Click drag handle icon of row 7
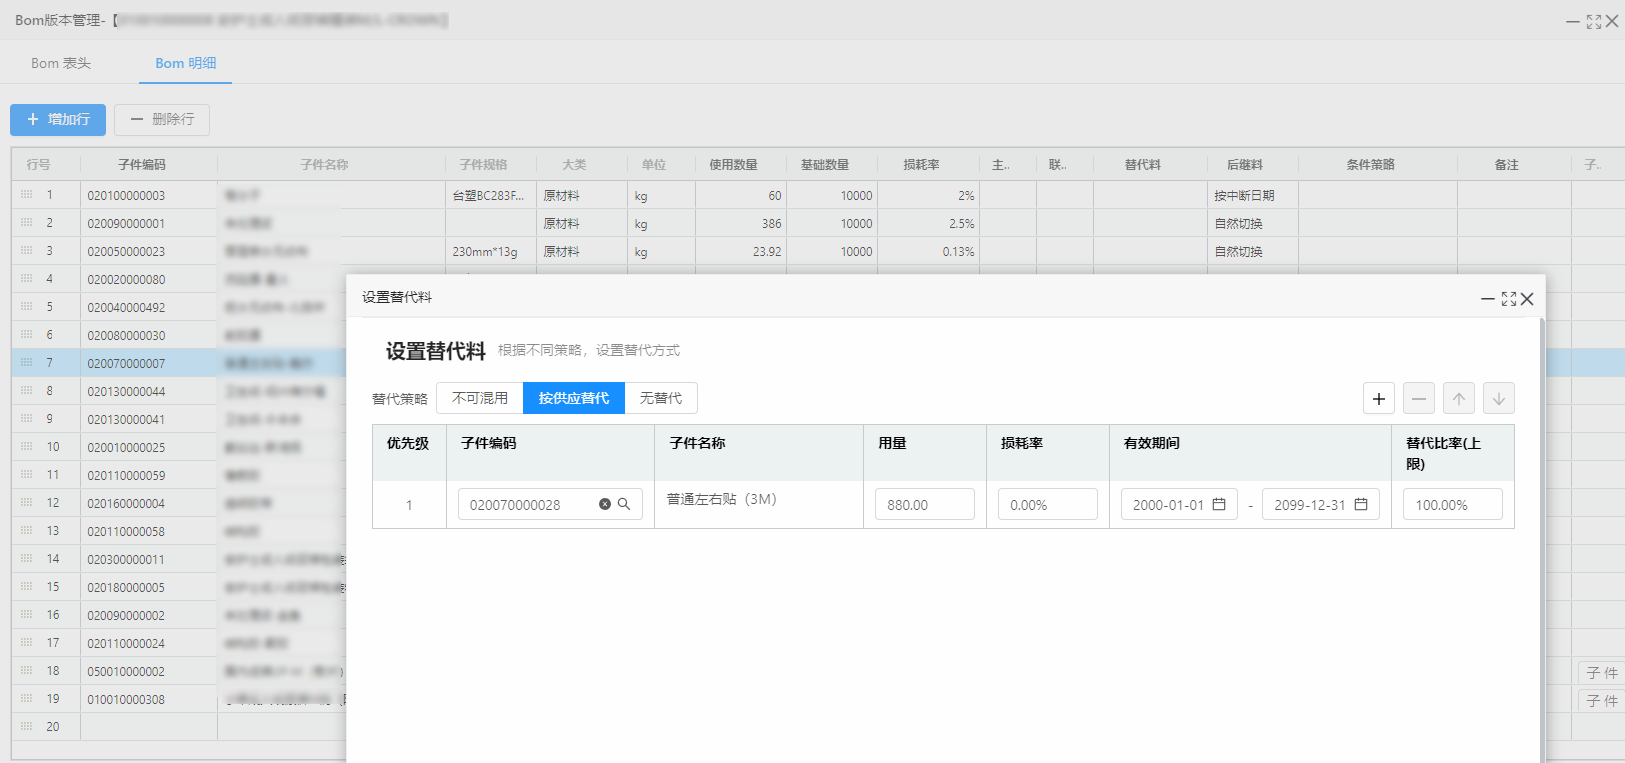Image resolution: width=1625 pixels, height=763 pixels. 27,363
